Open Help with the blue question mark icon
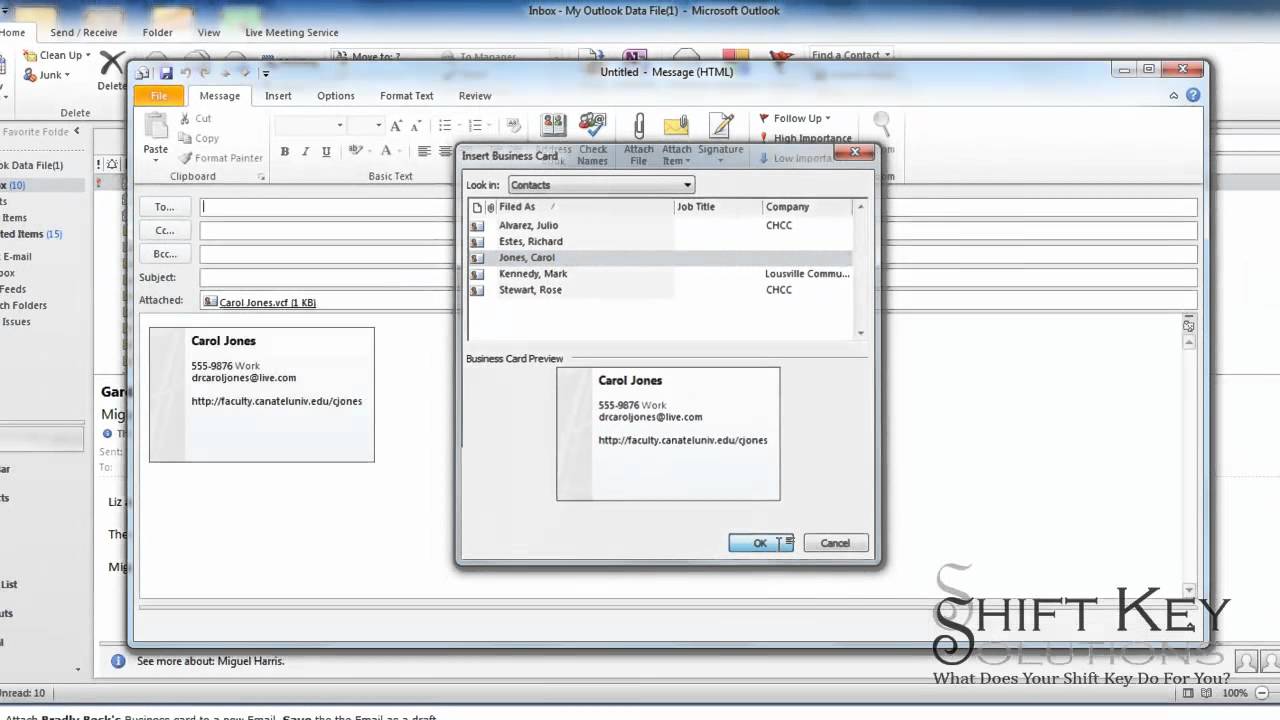Image resolution: width=1280 pixels, height=720 pixels. [1193, 96]
